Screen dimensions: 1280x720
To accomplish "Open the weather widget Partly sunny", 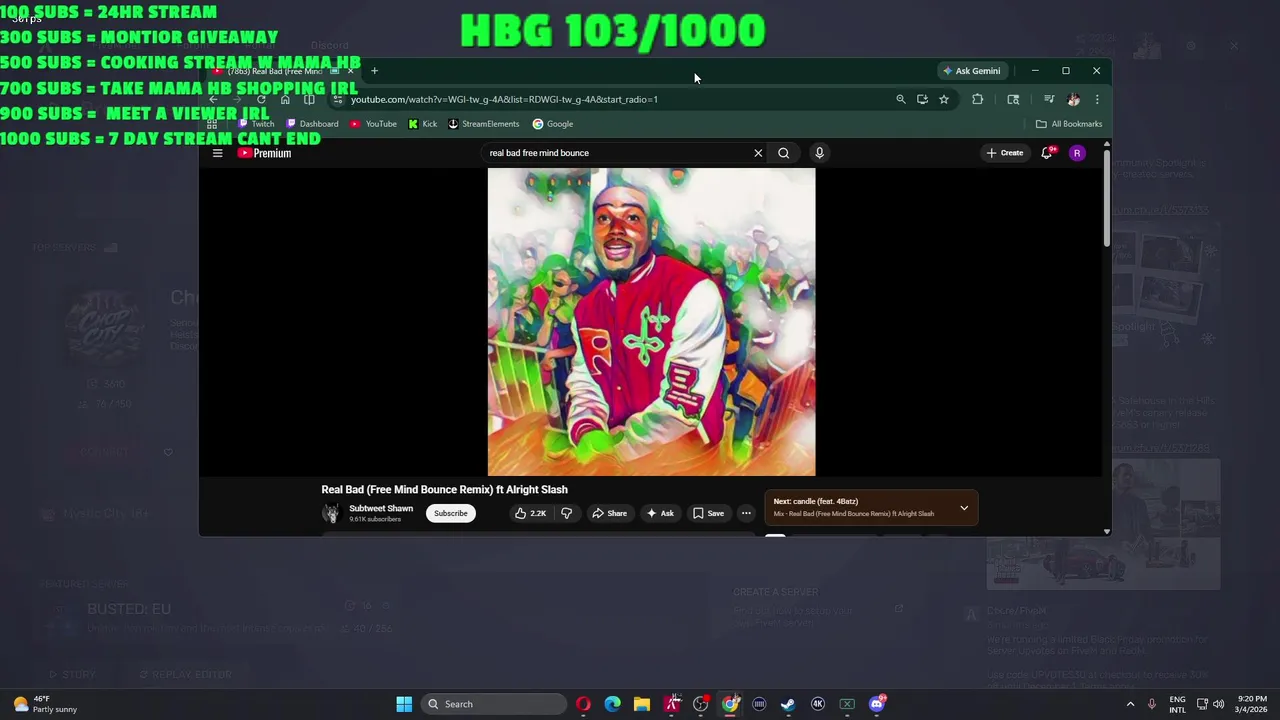I will [x=45, y=704].
